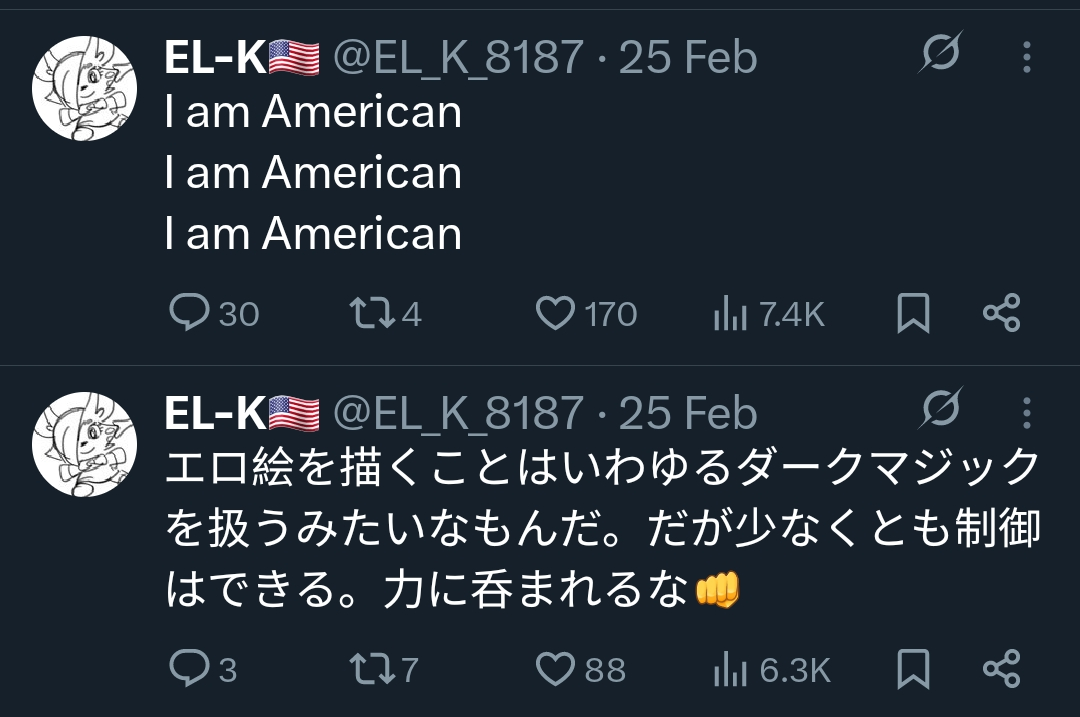This screenshot has height=717, width=1080.
Task: Like the Japanese tweet with 88 likes
Action: click(x=555, y=668)
